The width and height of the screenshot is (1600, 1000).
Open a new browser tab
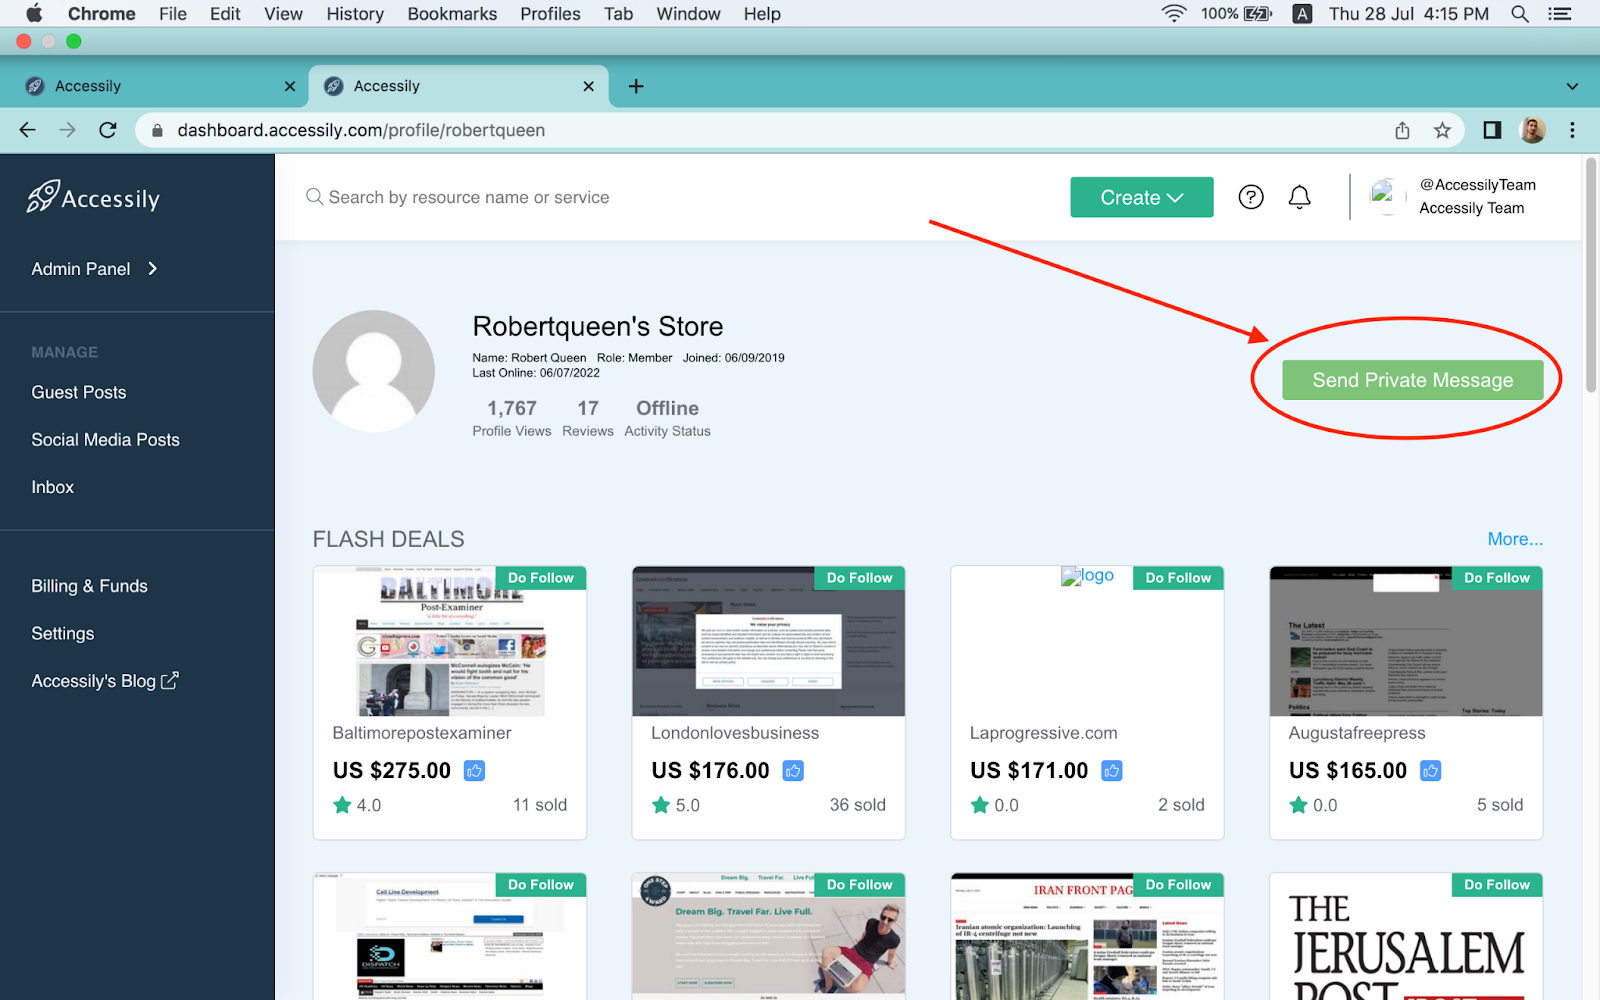636,86
